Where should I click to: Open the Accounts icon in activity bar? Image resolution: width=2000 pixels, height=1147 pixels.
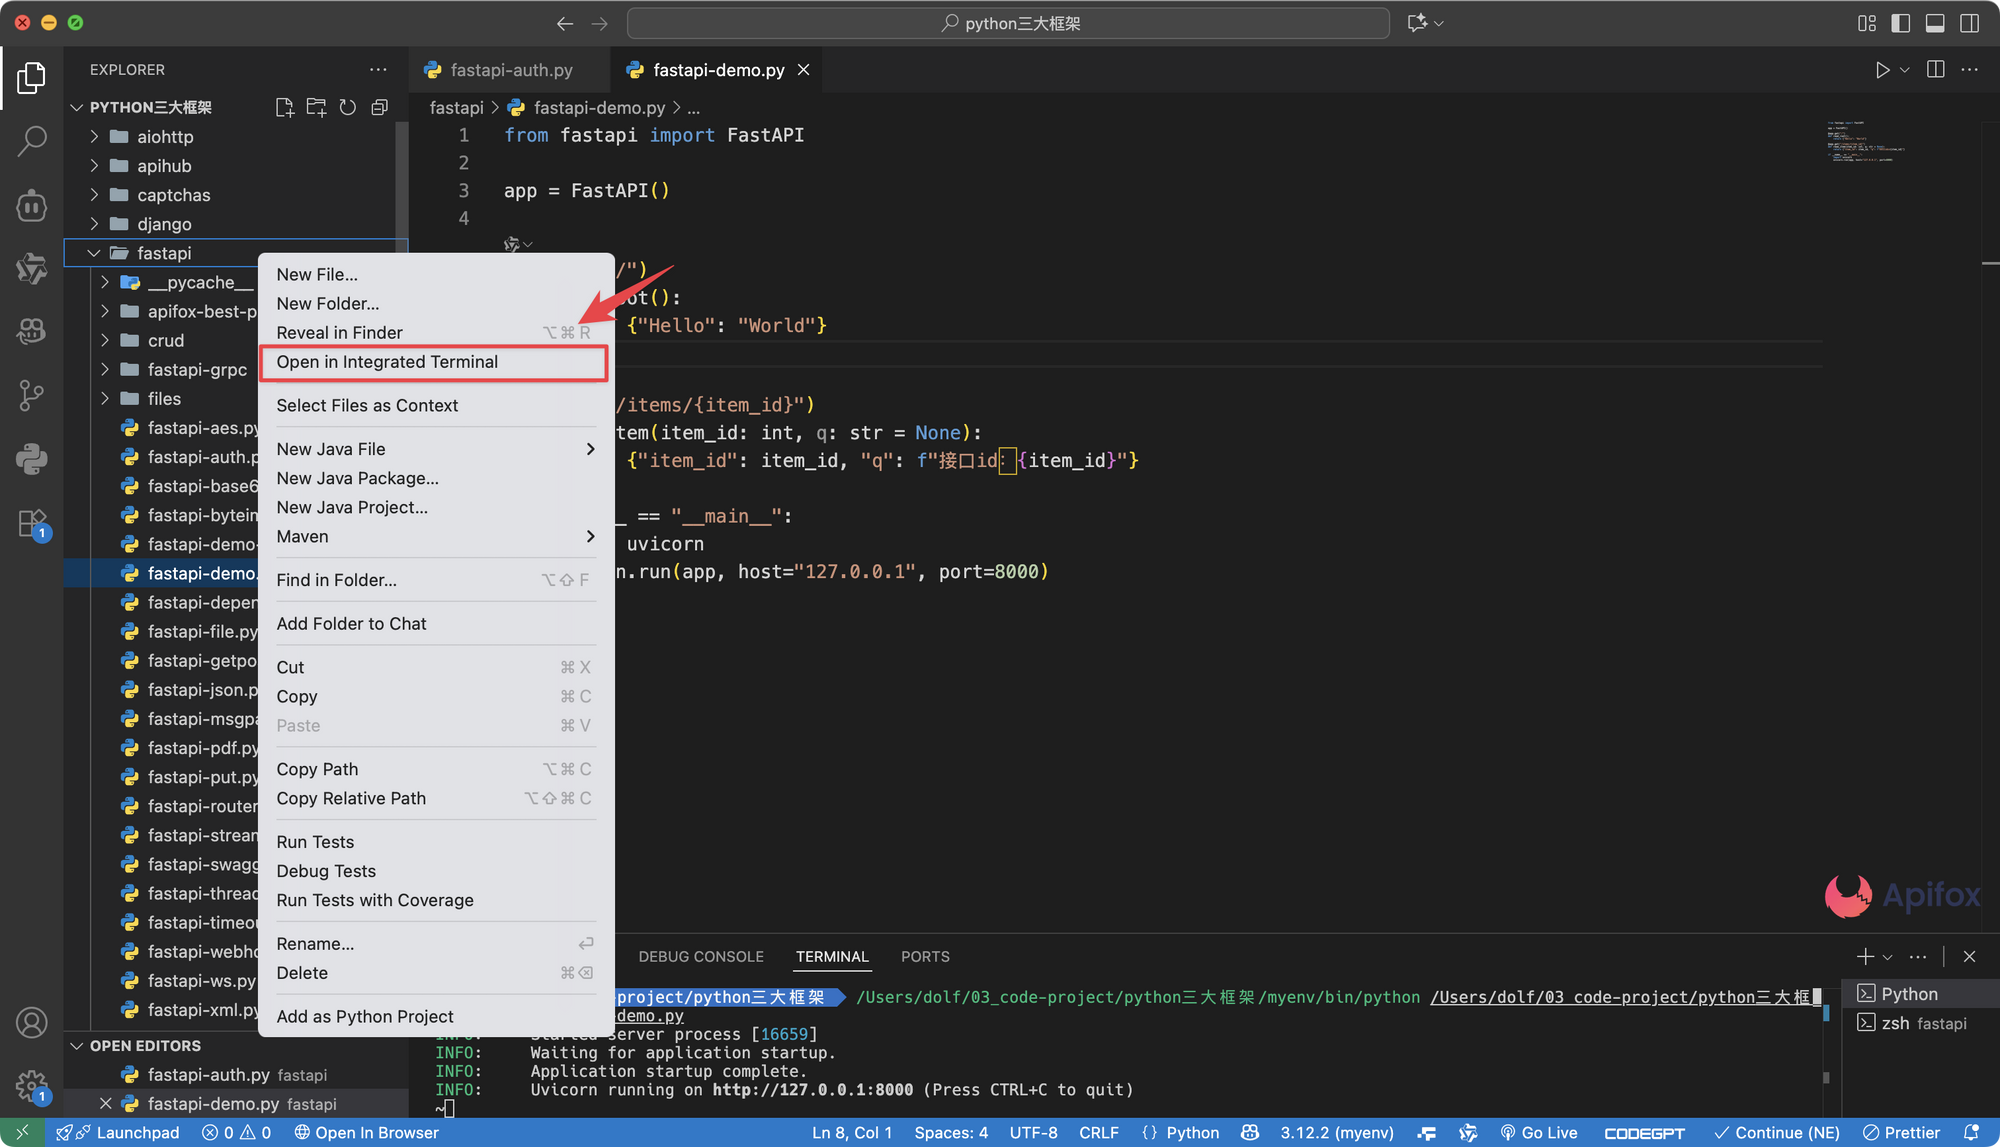pos(31,1023)
